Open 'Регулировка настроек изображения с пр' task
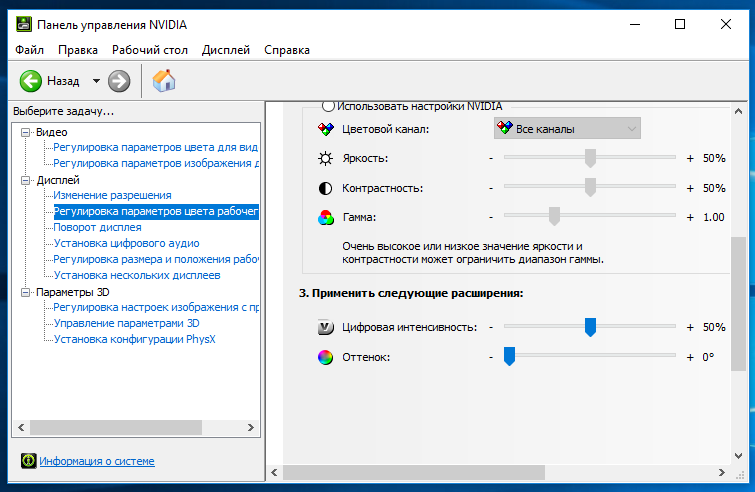This screenshot has width=755, height=492. (x=156, y=307)
